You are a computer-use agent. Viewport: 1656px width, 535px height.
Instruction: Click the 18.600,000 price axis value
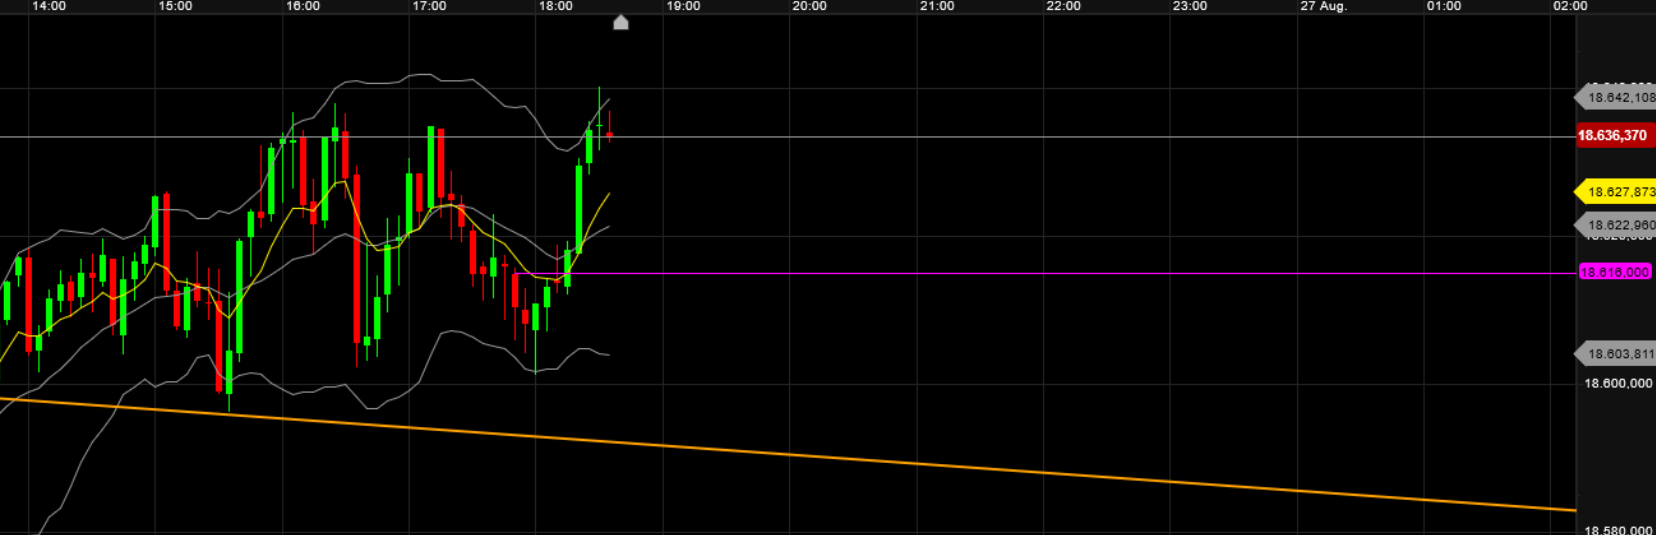[x=1619, y=383]
